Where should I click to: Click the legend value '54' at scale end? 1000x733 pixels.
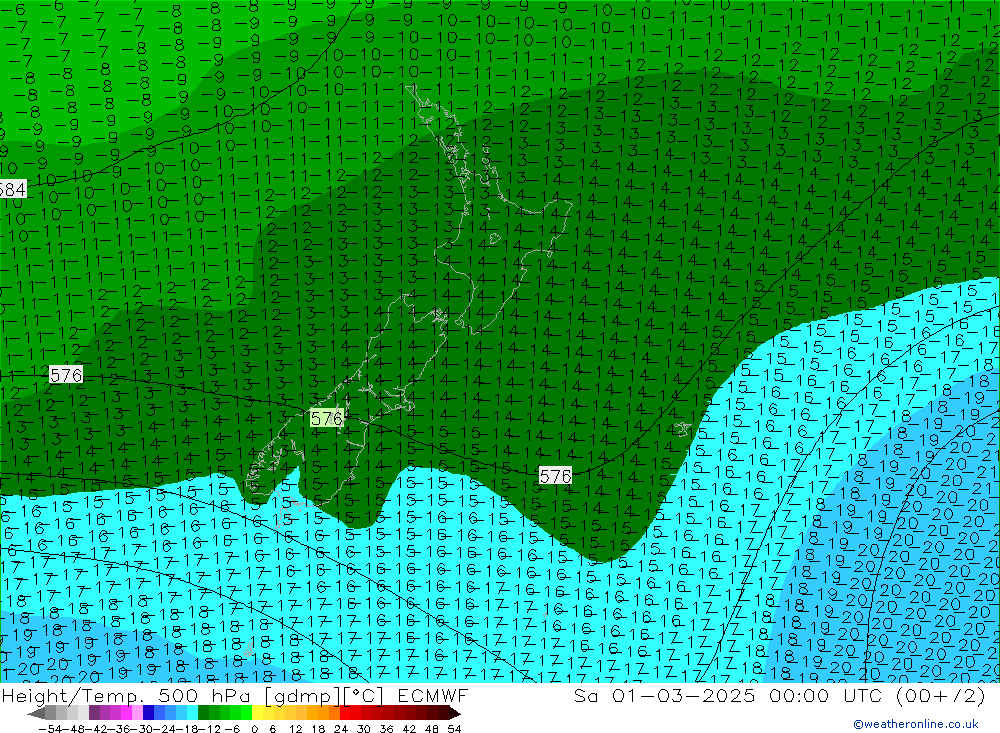pos(454,729)
